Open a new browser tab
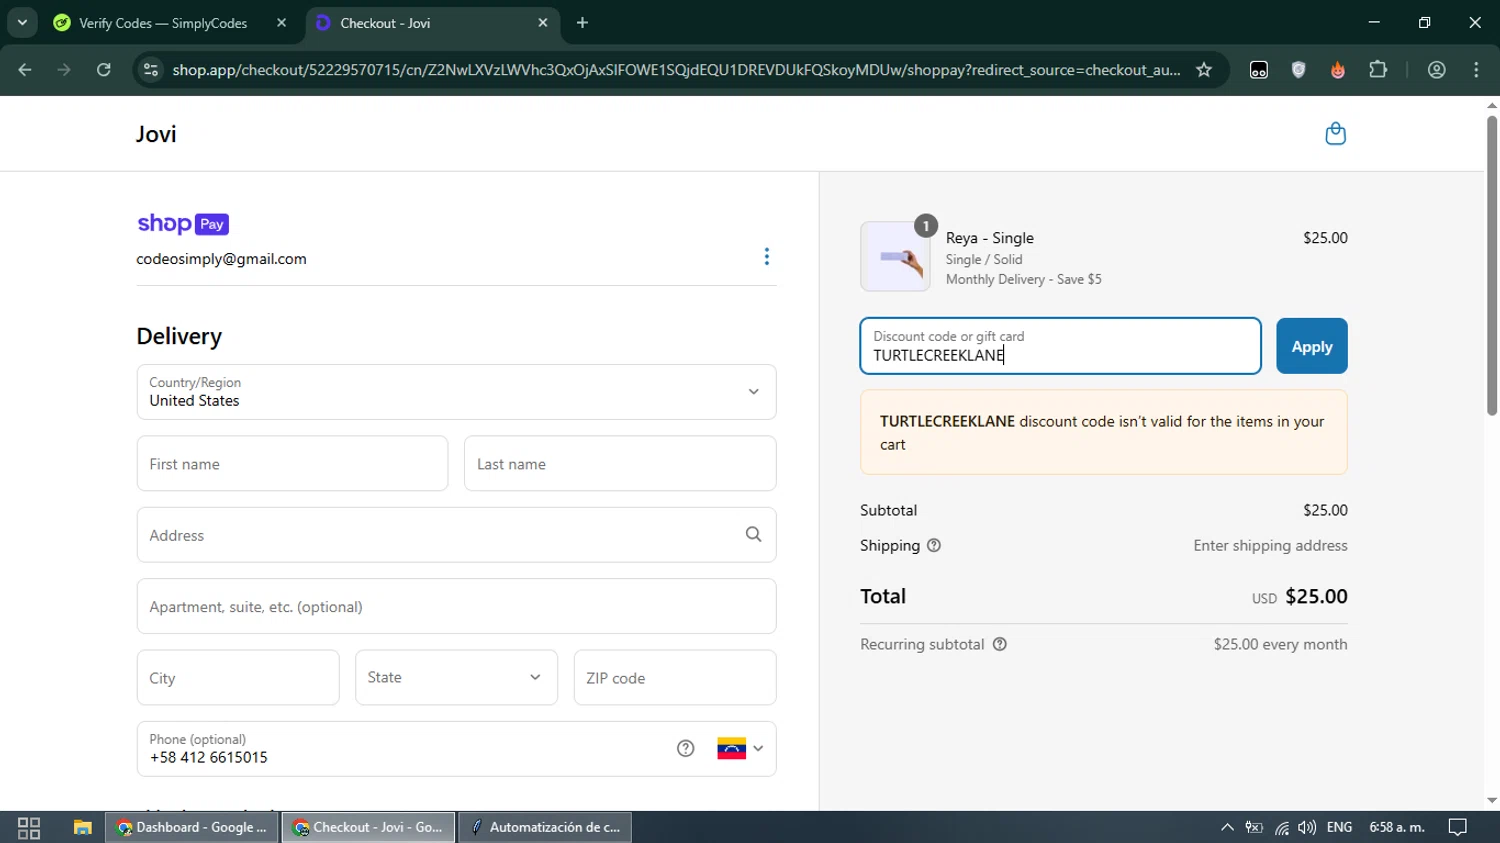1500x843 pixels. coord(582,23)
